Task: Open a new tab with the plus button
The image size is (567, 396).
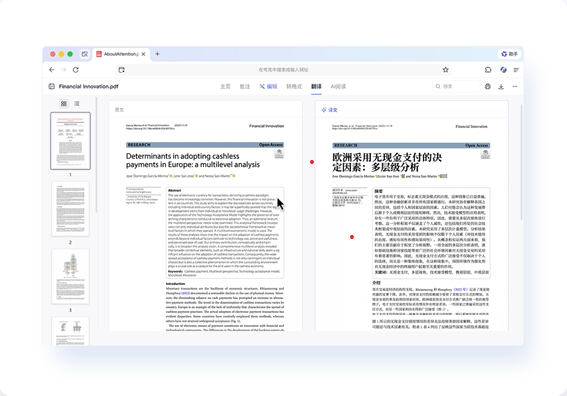Action: (x=157, y=54)
